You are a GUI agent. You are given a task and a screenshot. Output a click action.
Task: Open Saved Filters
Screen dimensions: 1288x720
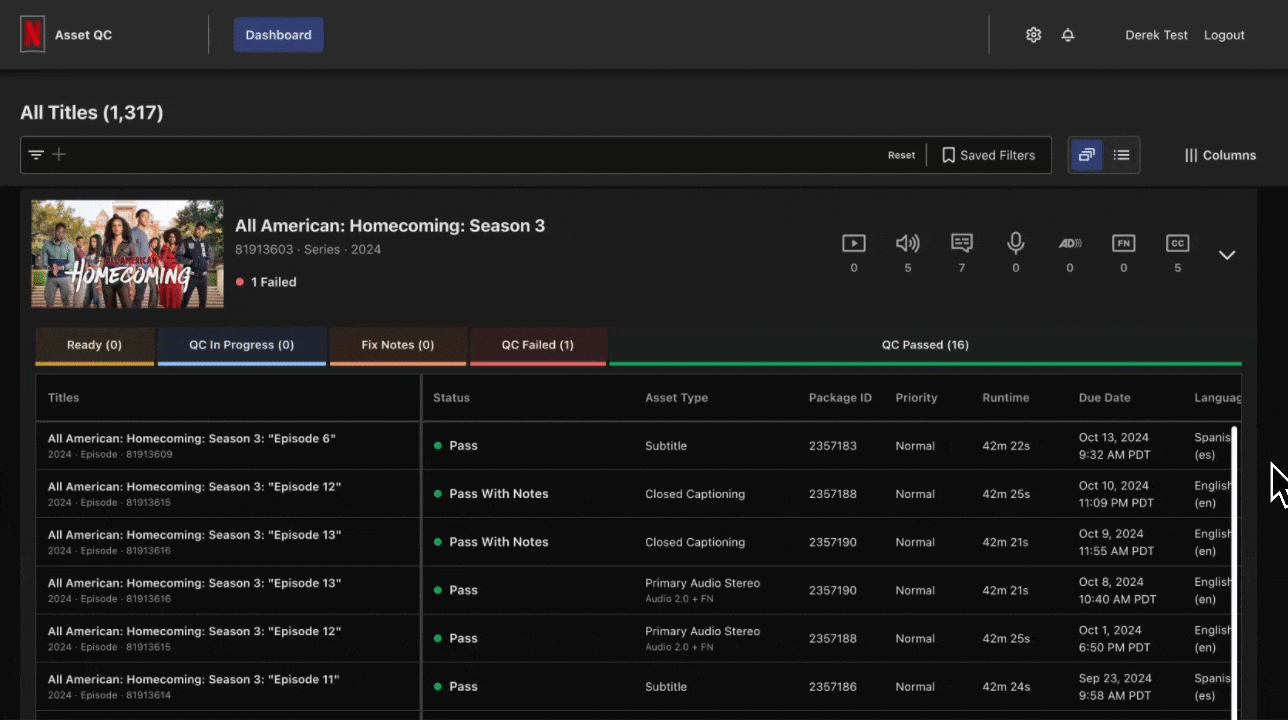[x=989, y=155]
